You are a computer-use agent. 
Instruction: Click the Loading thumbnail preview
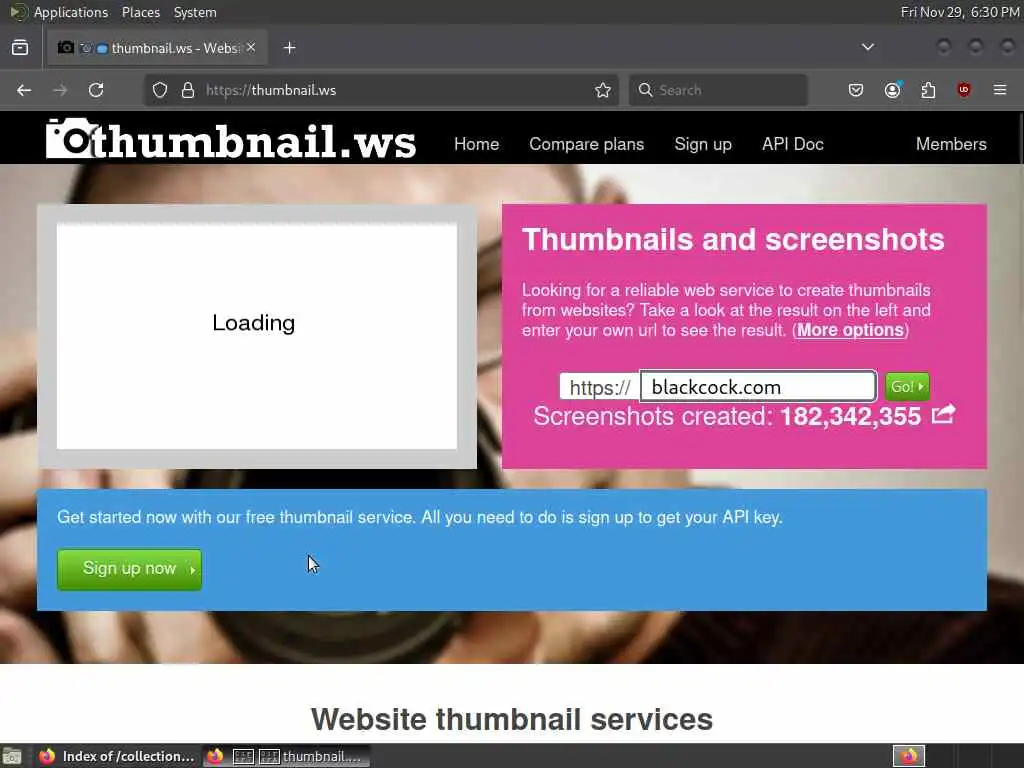coord(257,336)
